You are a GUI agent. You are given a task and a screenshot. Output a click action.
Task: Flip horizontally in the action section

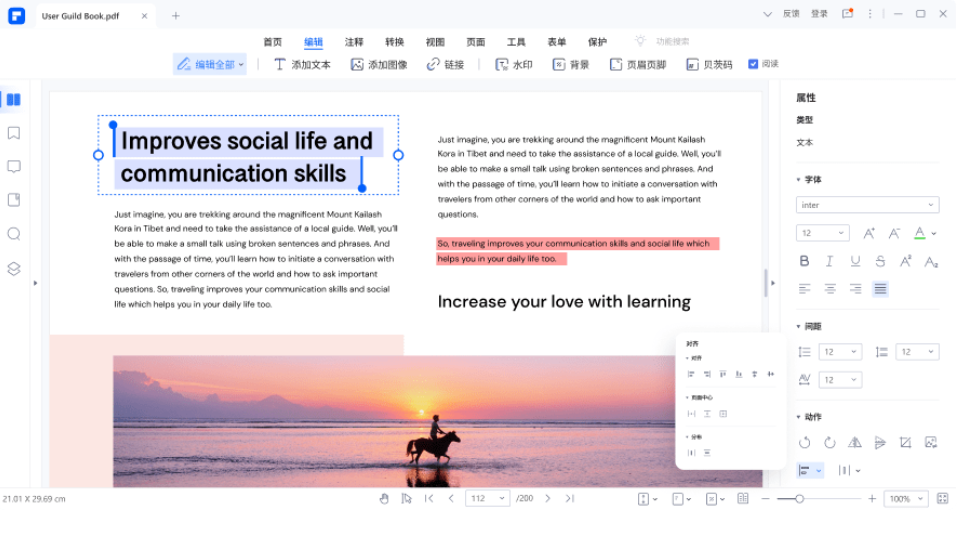855,443
